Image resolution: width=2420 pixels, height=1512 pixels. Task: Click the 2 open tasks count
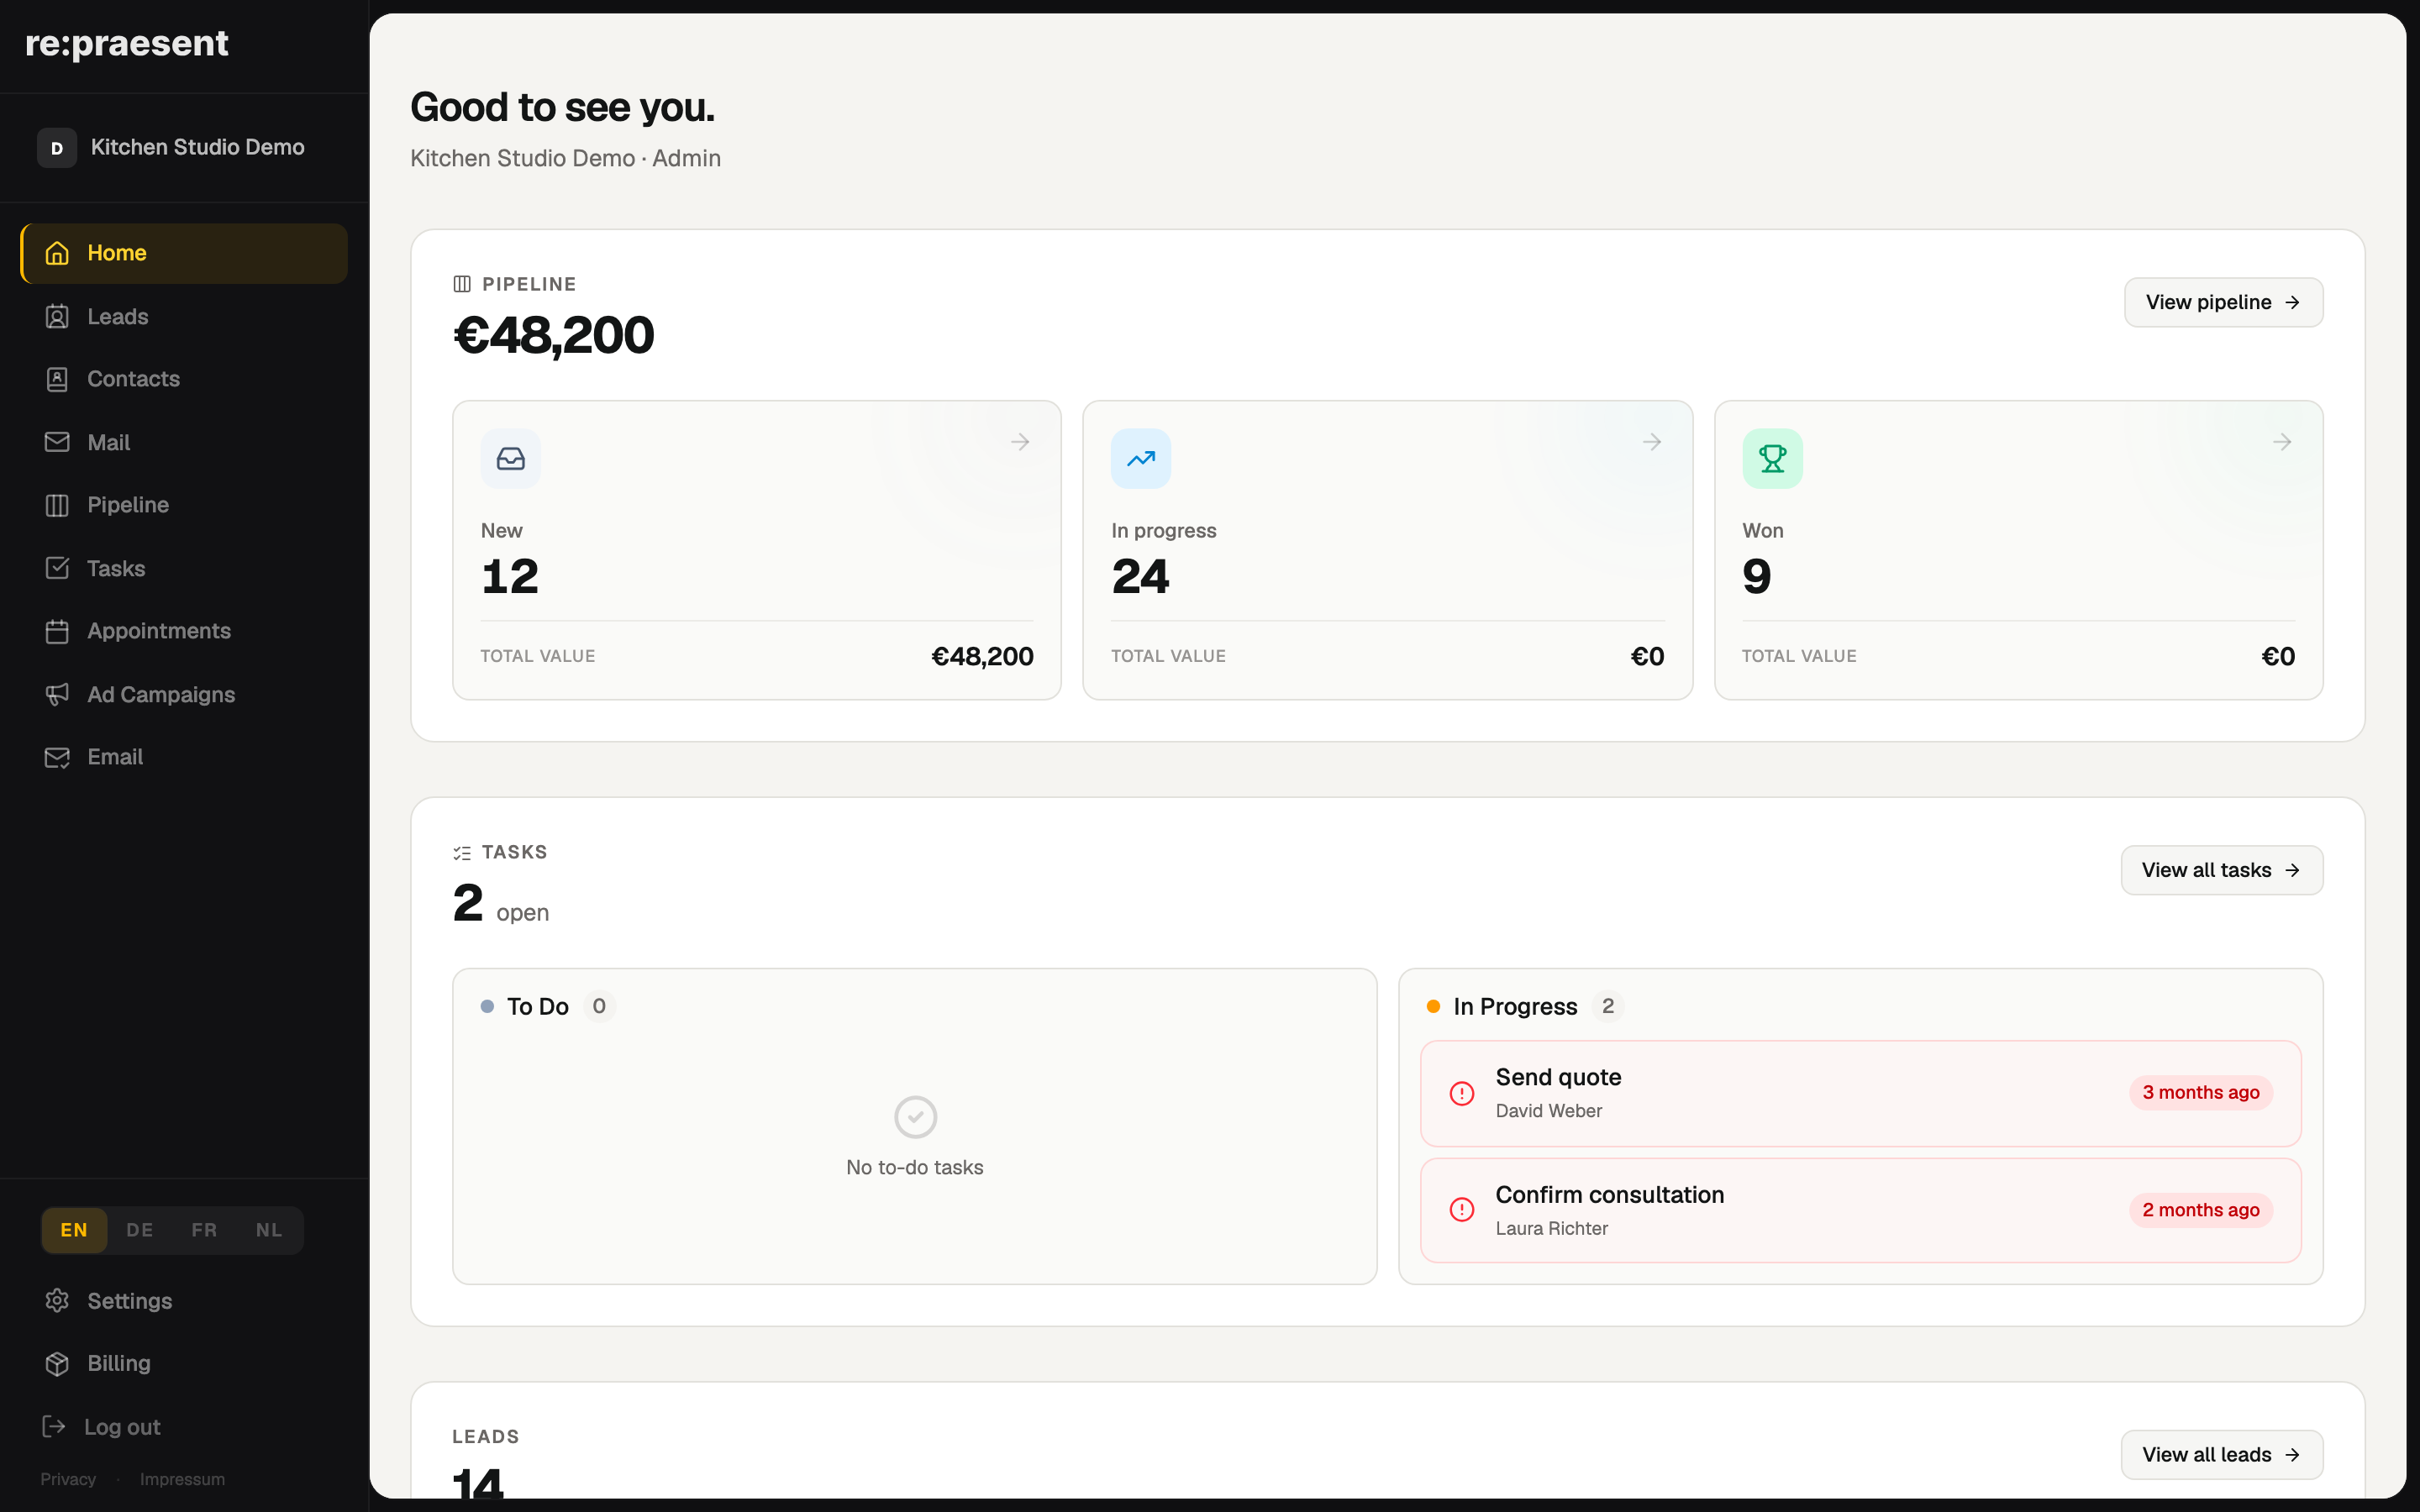[x=501, y=903]
